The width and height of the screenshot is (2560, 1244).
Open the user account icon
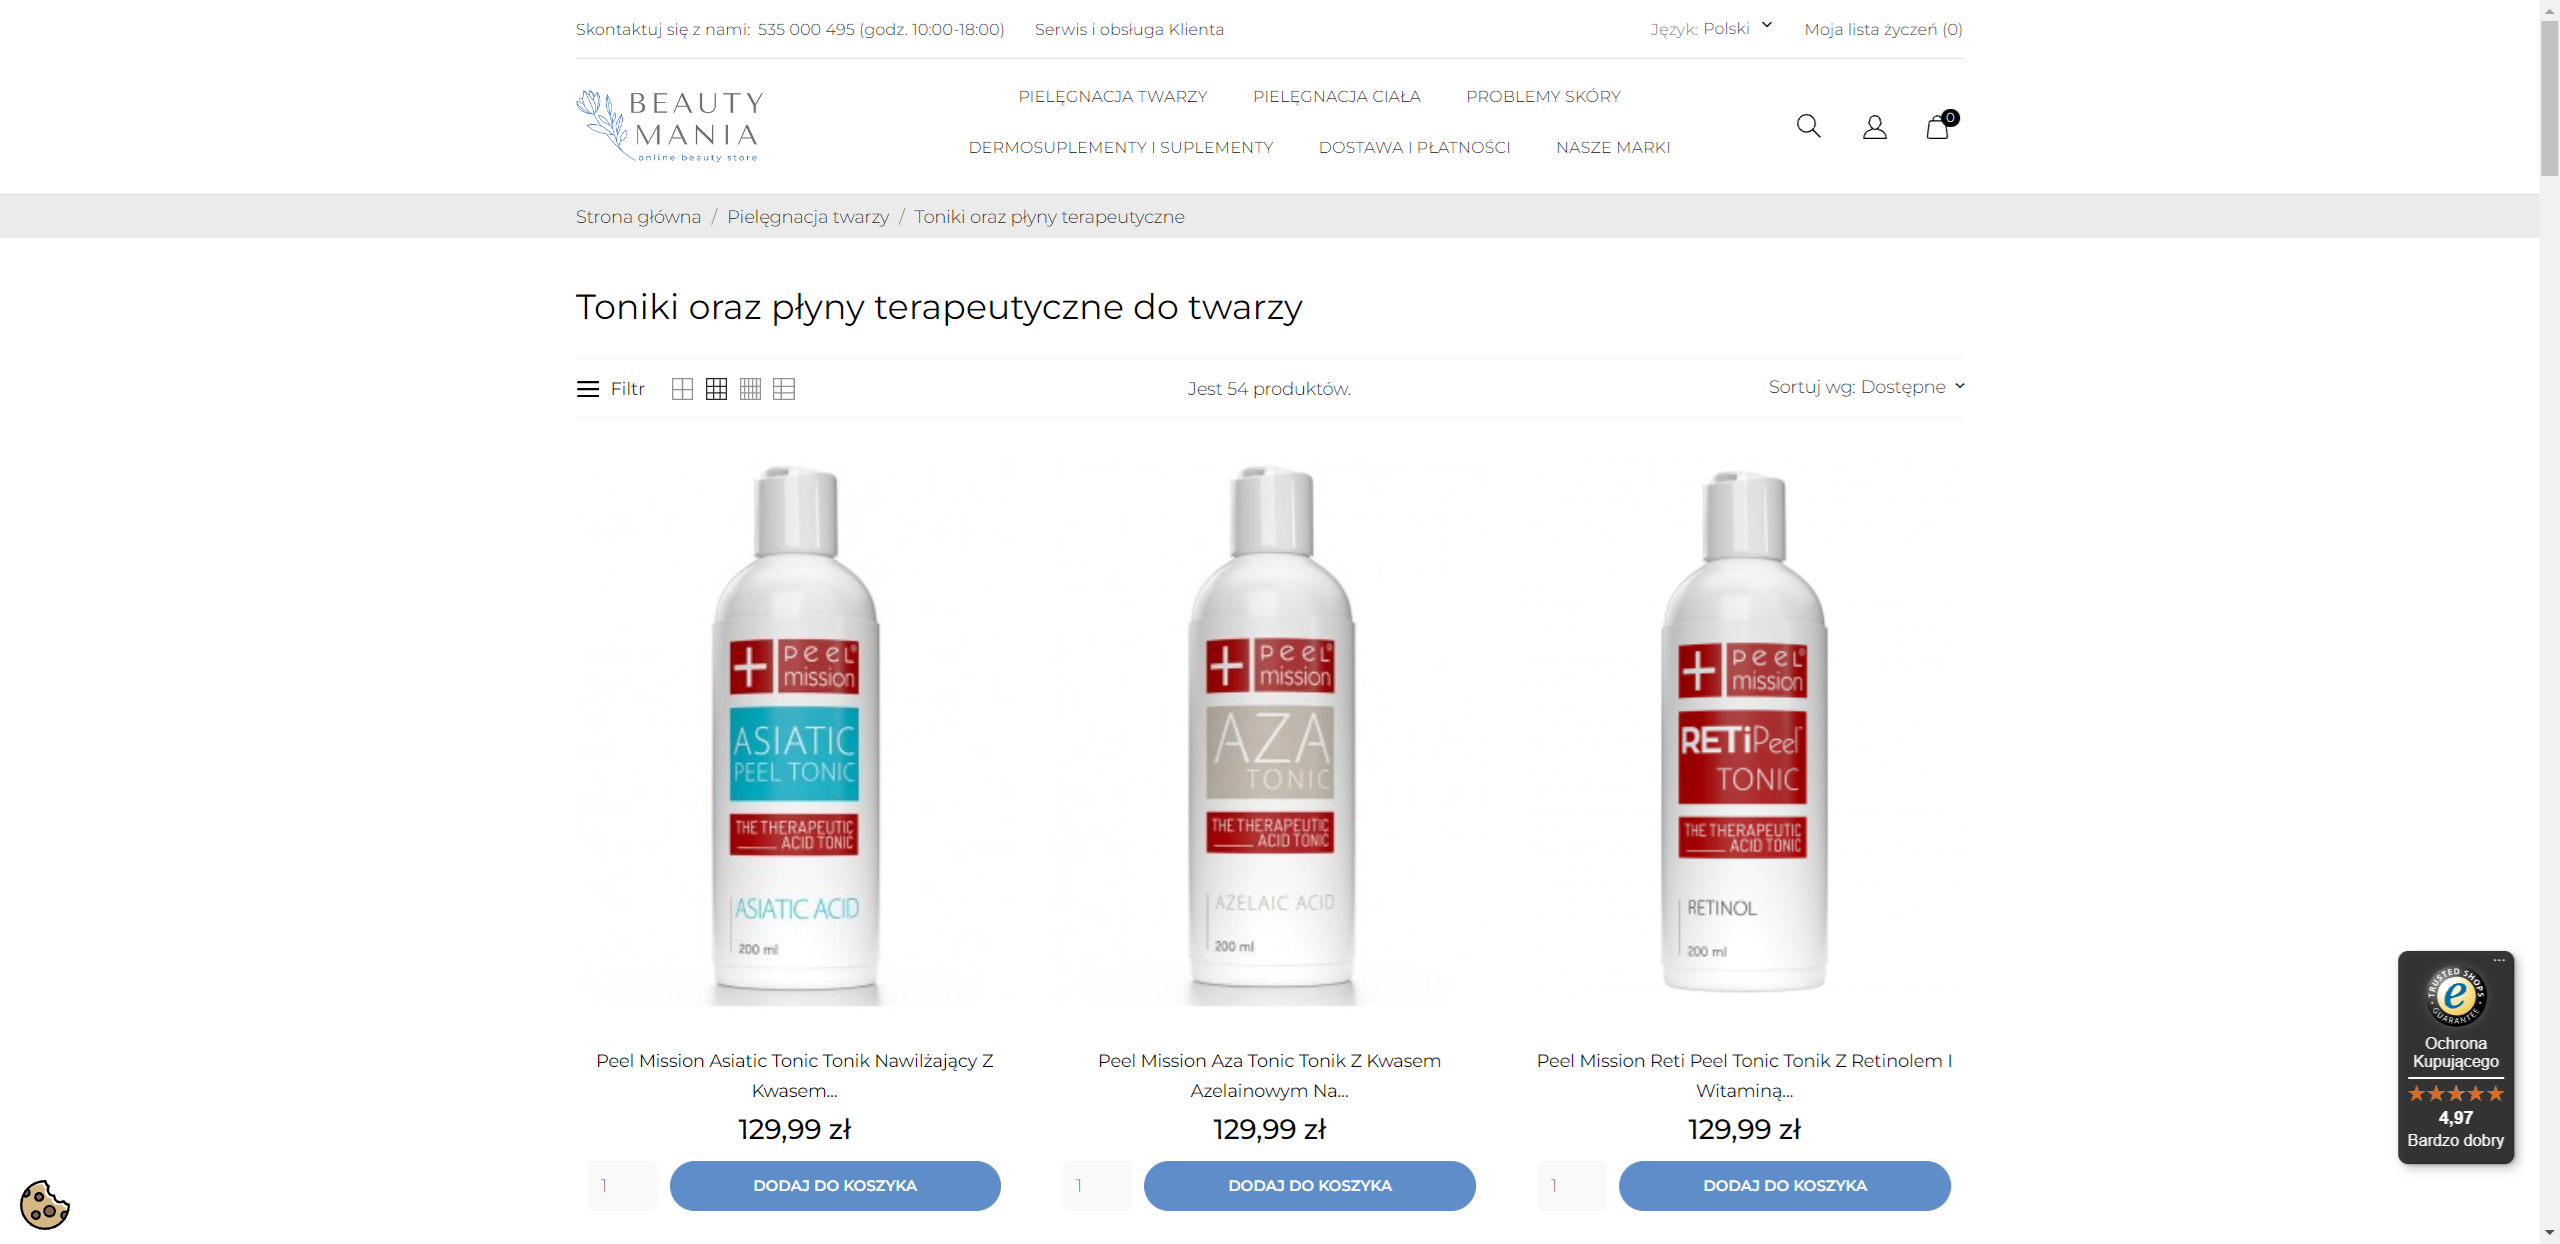click(x=1874, y=127)
